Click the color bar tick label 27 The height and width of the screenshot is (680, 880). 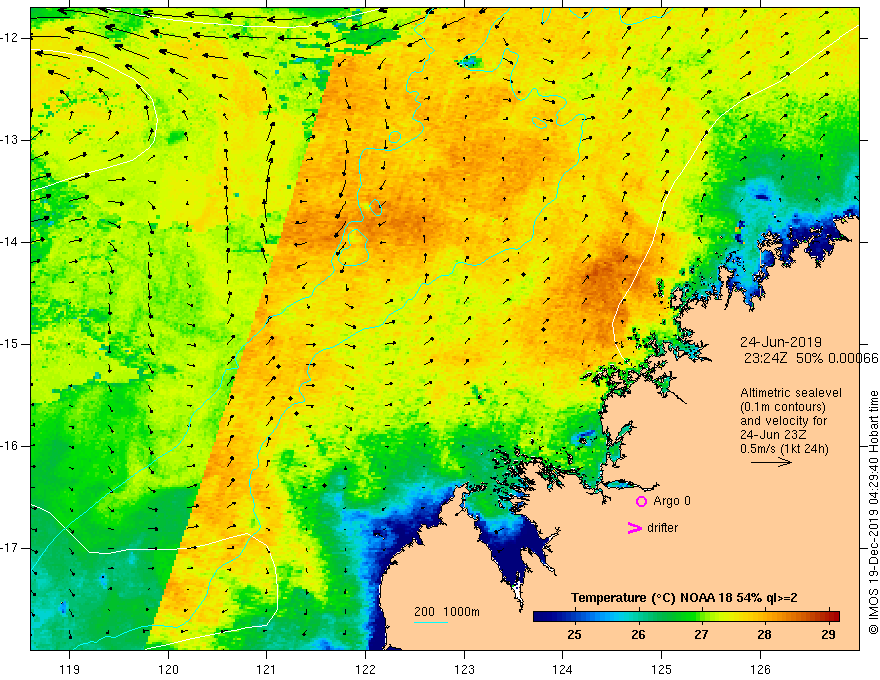click(701, 635)
